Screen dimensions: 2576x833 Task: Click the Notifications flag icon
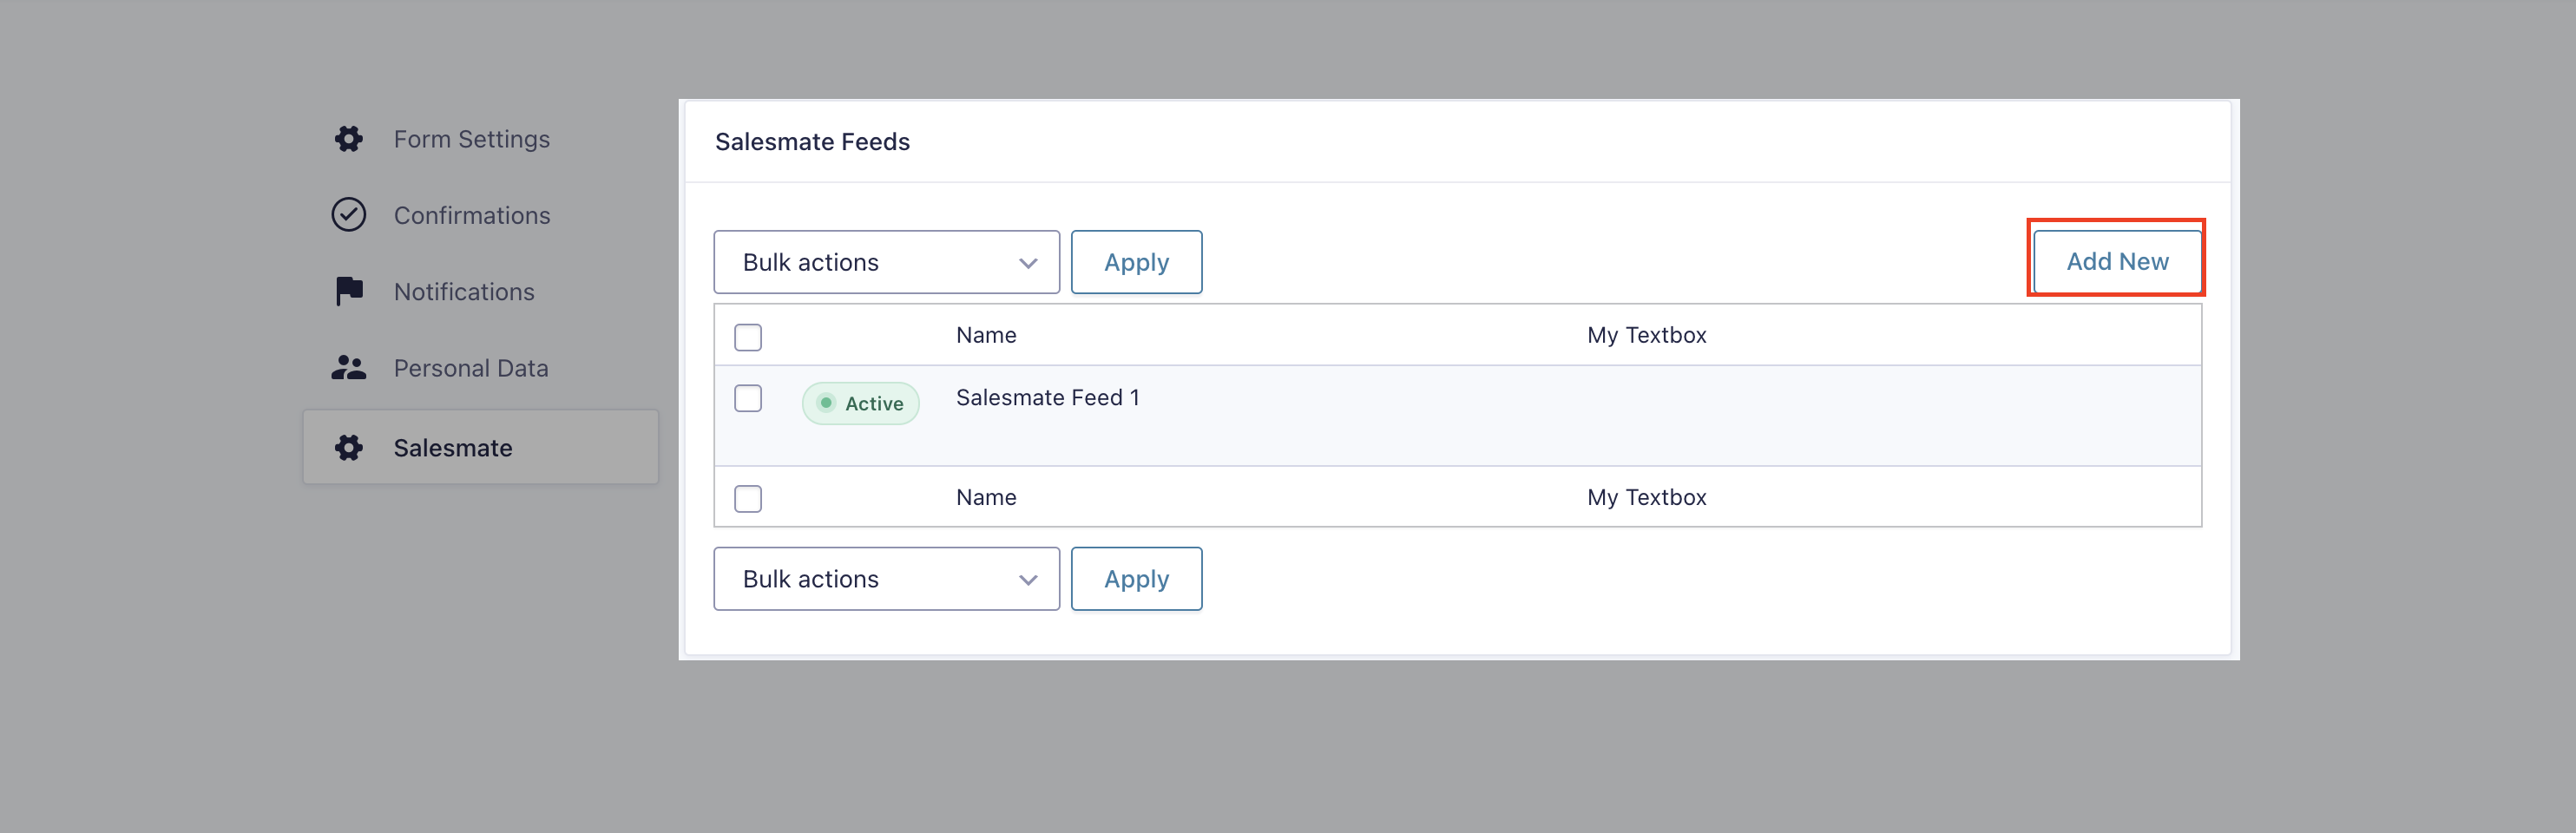pyautogui.click(x=349, y=291)
